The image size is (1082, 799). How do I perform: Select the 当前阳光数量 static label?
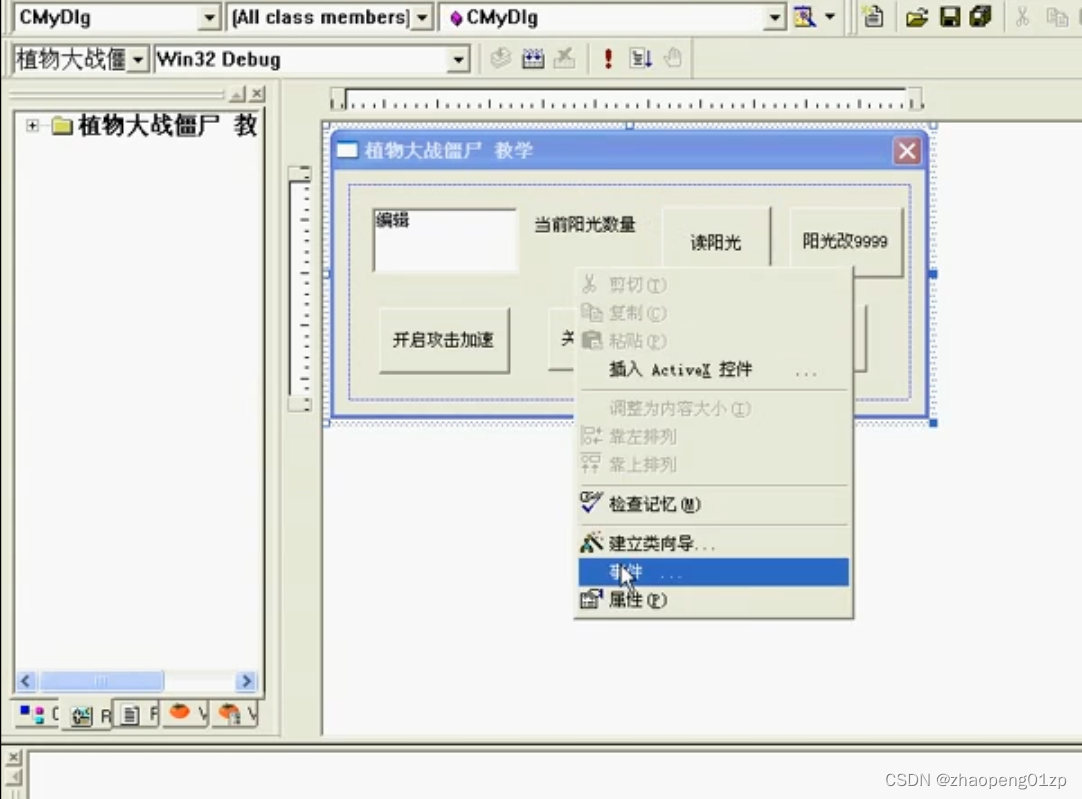click(584, 224)
